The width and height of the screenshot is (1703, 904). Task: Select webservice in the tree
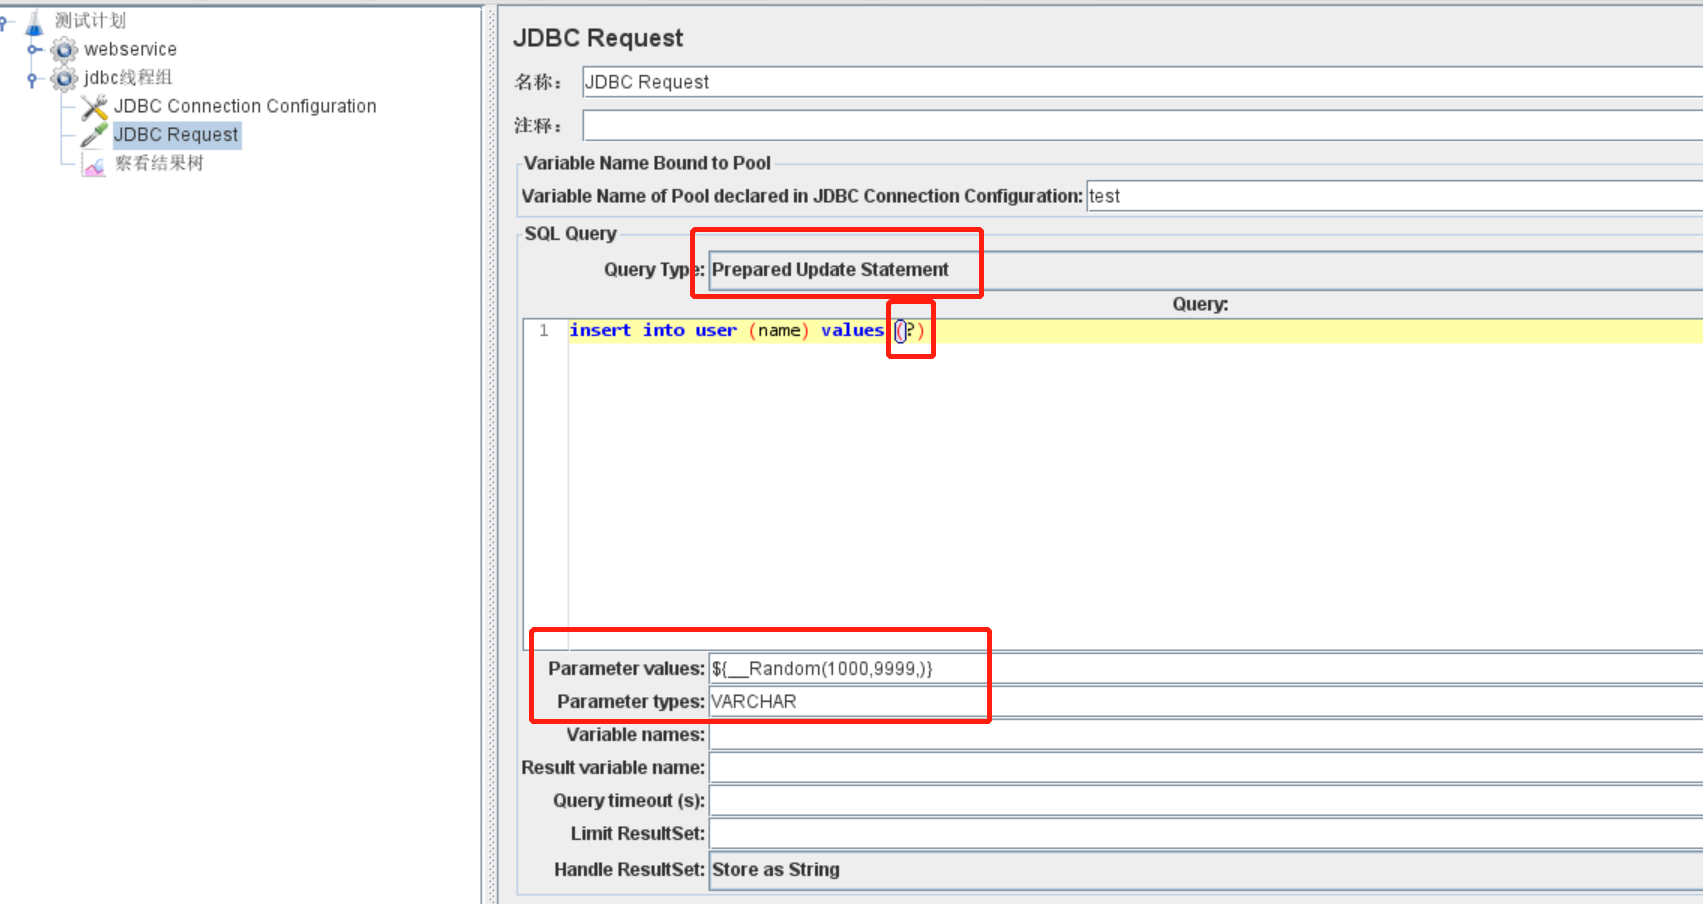pos(130,49)
